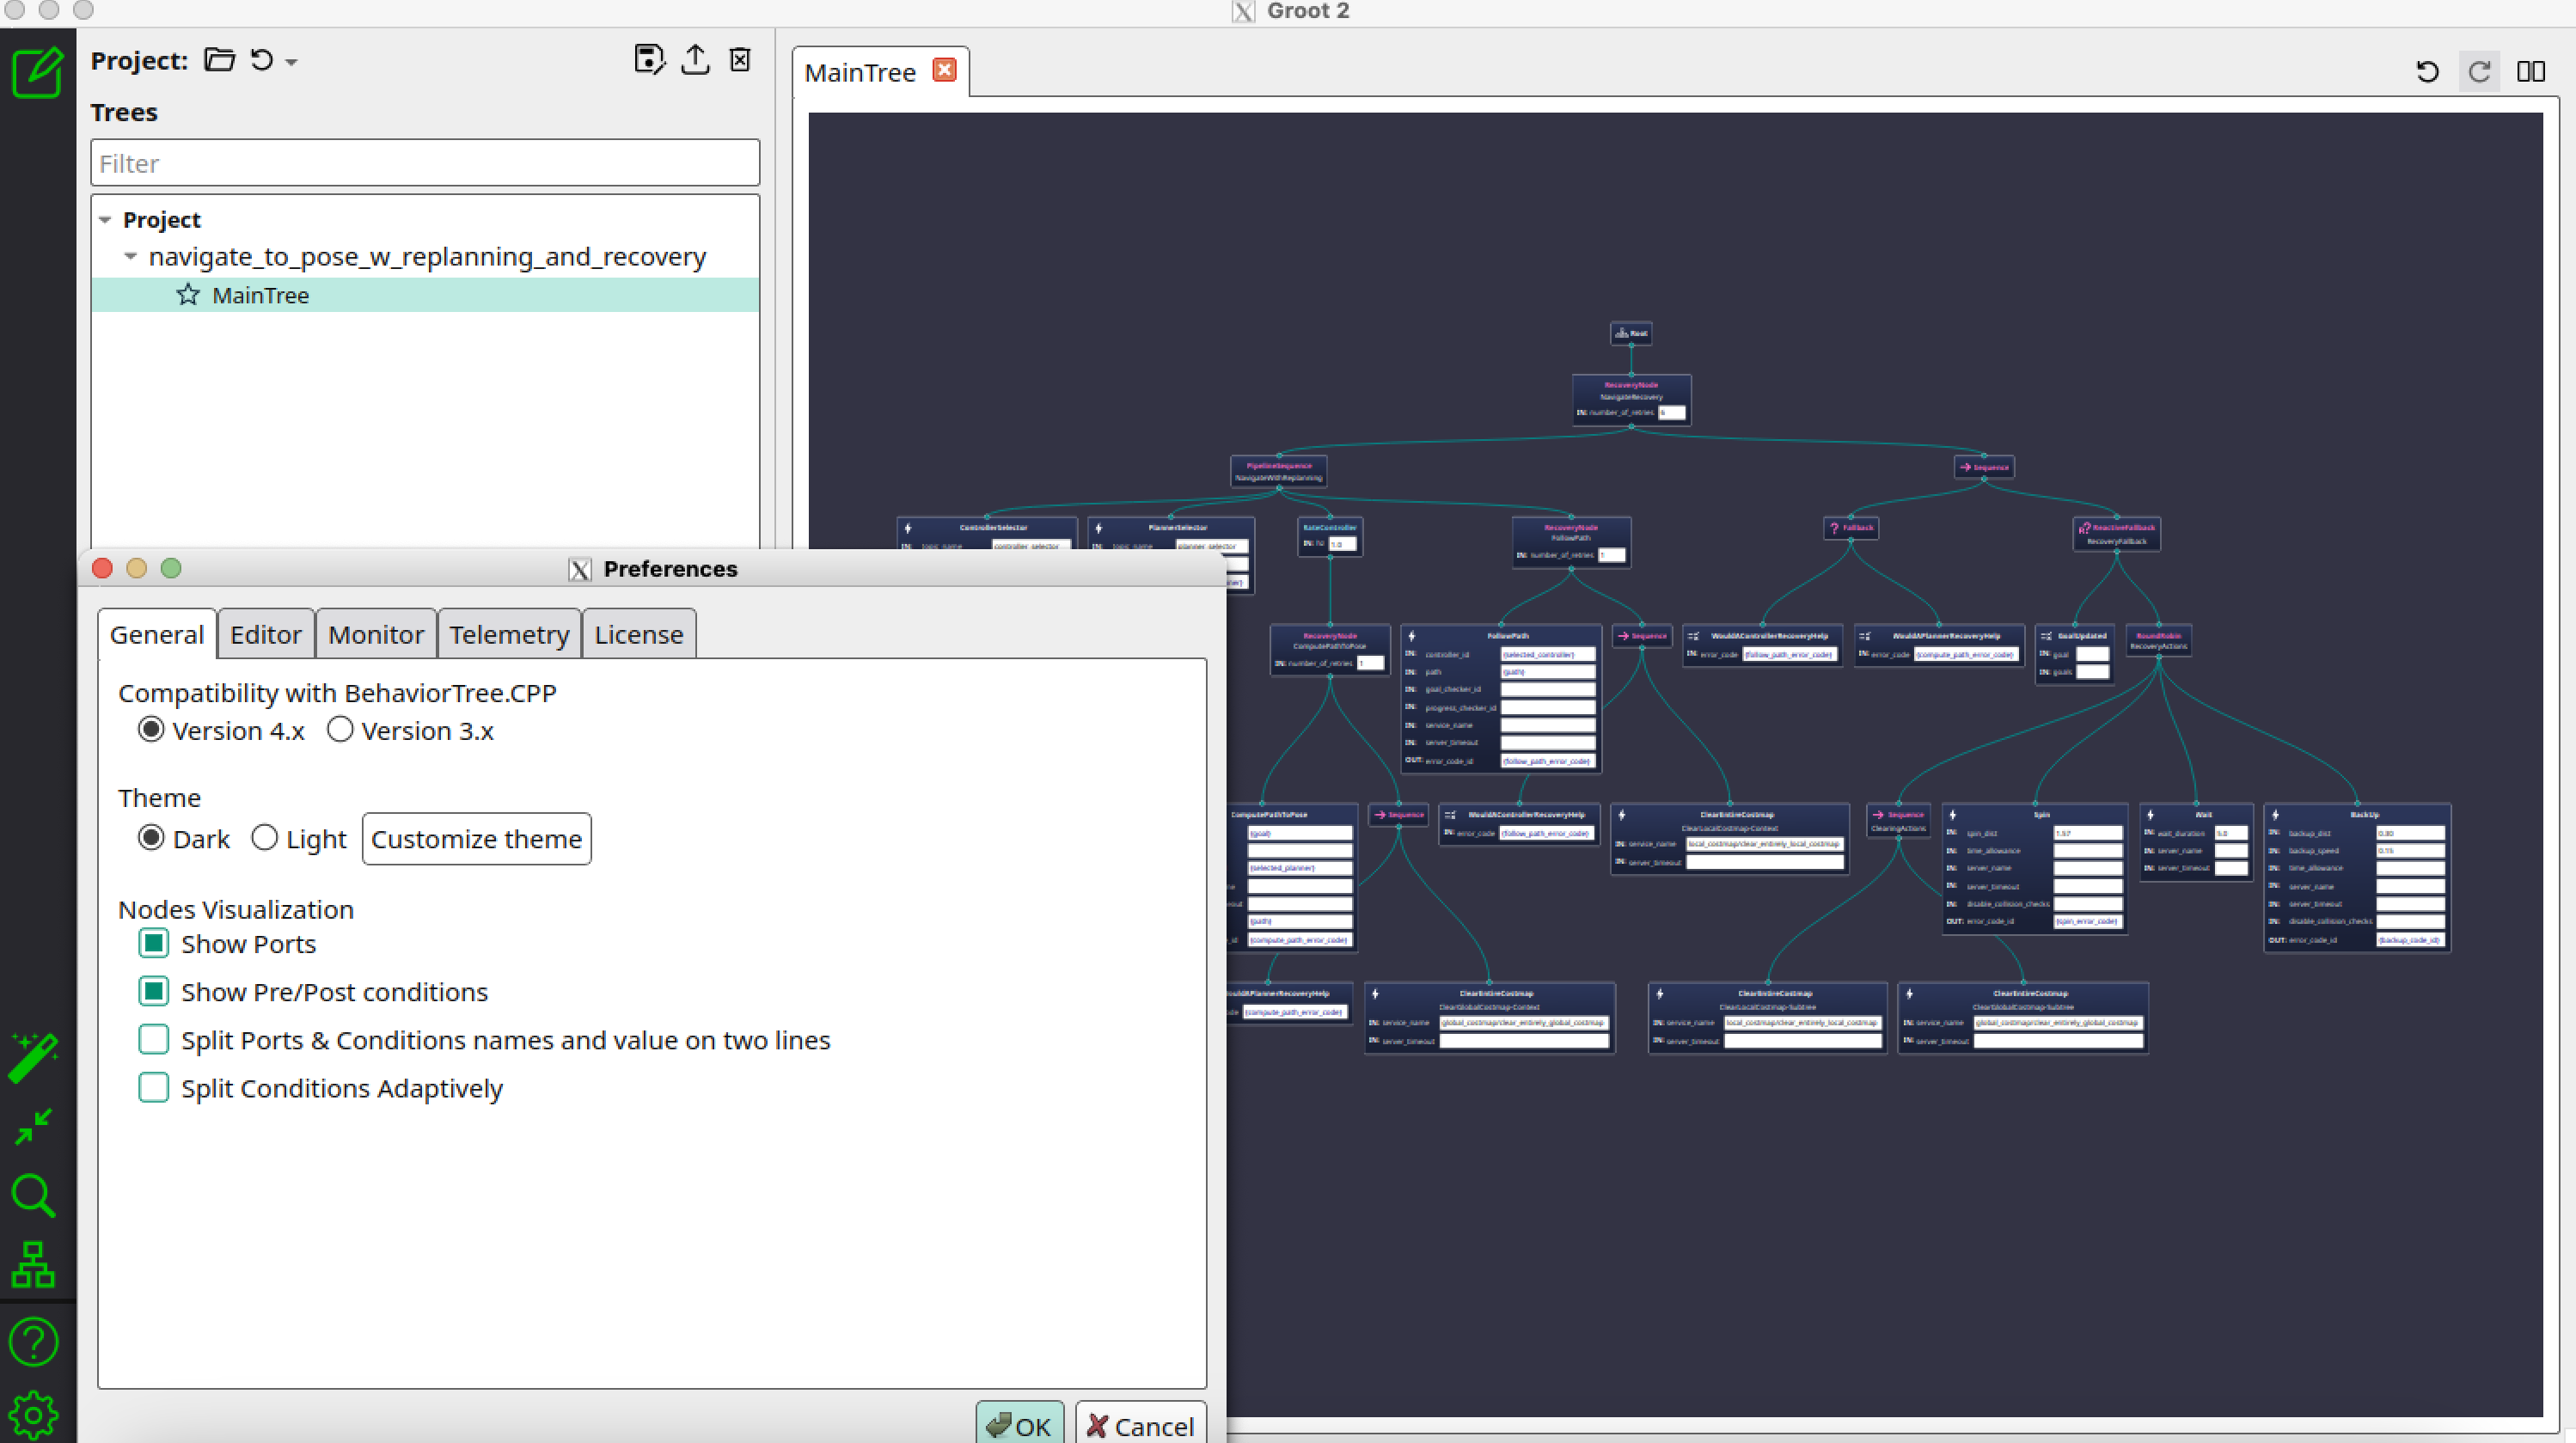Select MainTree row in Trees list

(x=425, y=295)
